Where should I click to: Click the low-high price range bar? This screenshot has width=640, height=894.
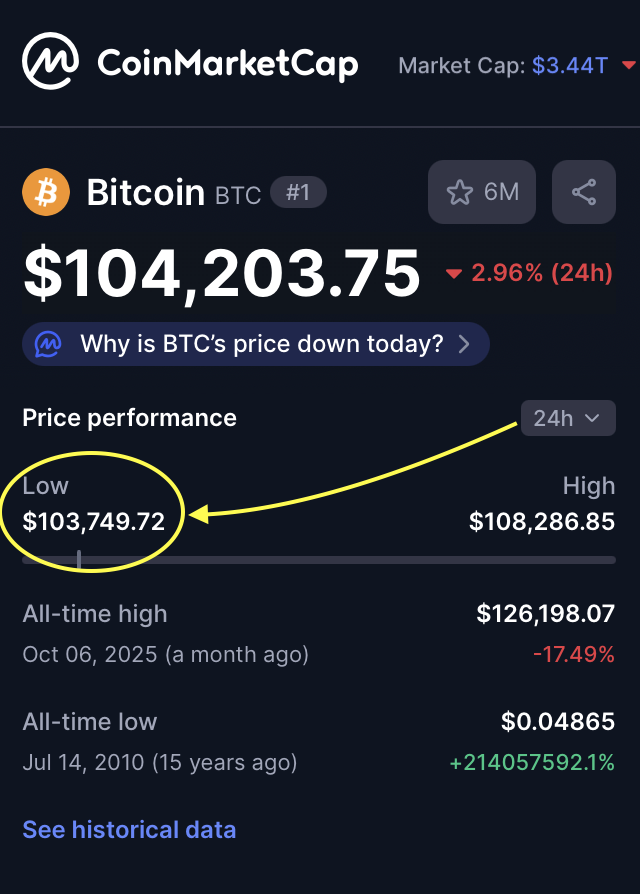point(319,560)
